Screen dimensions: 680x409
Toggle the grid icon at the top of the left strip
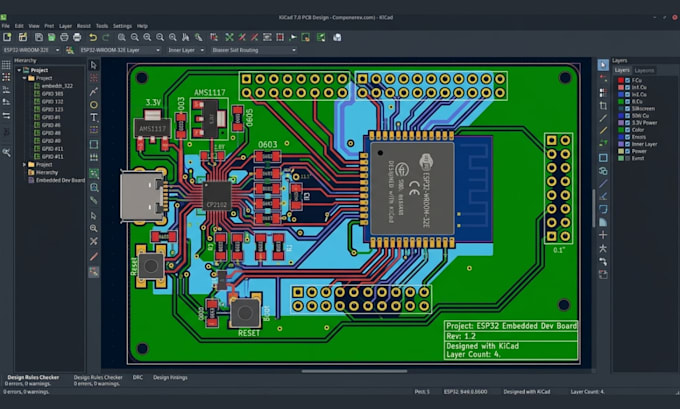click(6, 65)
